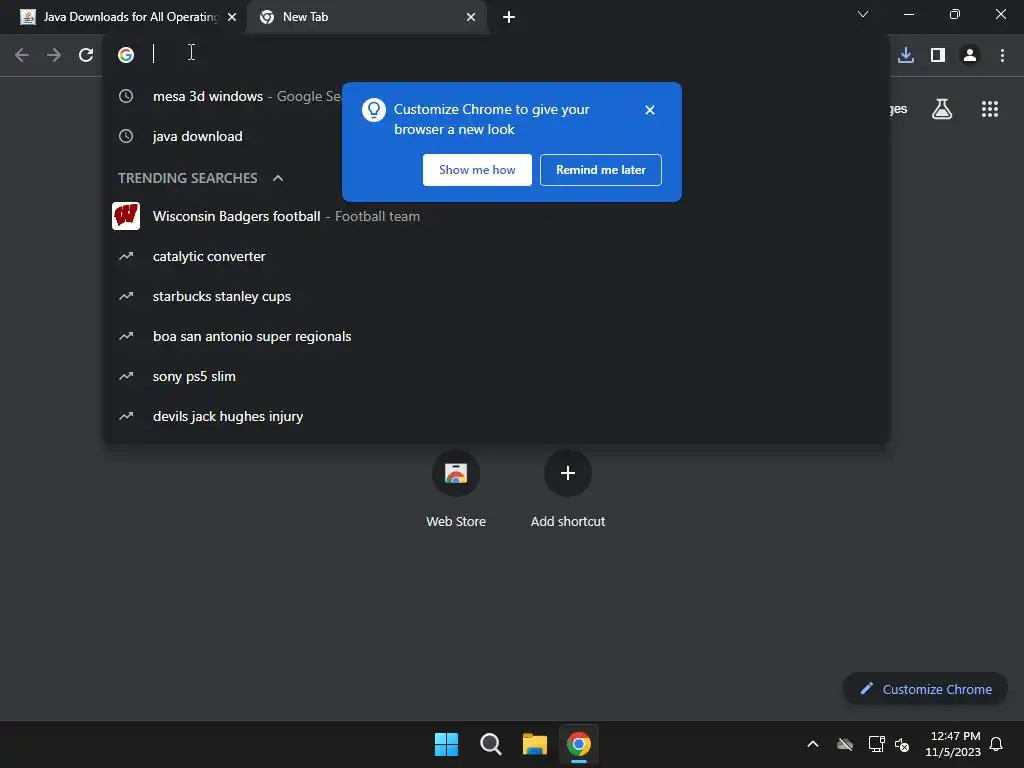
Task: Choose sony ps5 slim trending search
Action: 496,376
